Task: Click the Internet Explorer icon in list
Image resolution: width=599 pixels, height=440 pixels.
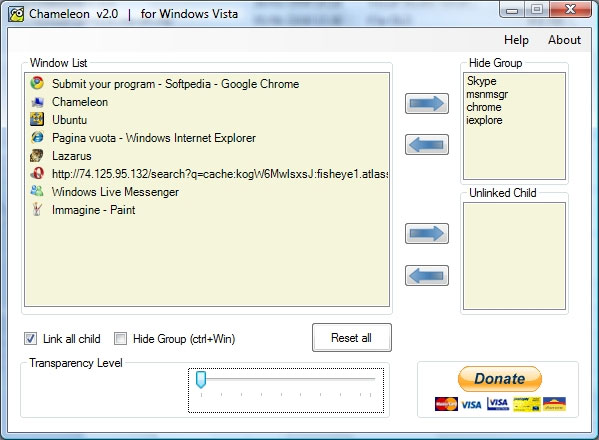Action: (x=37, y=138)
